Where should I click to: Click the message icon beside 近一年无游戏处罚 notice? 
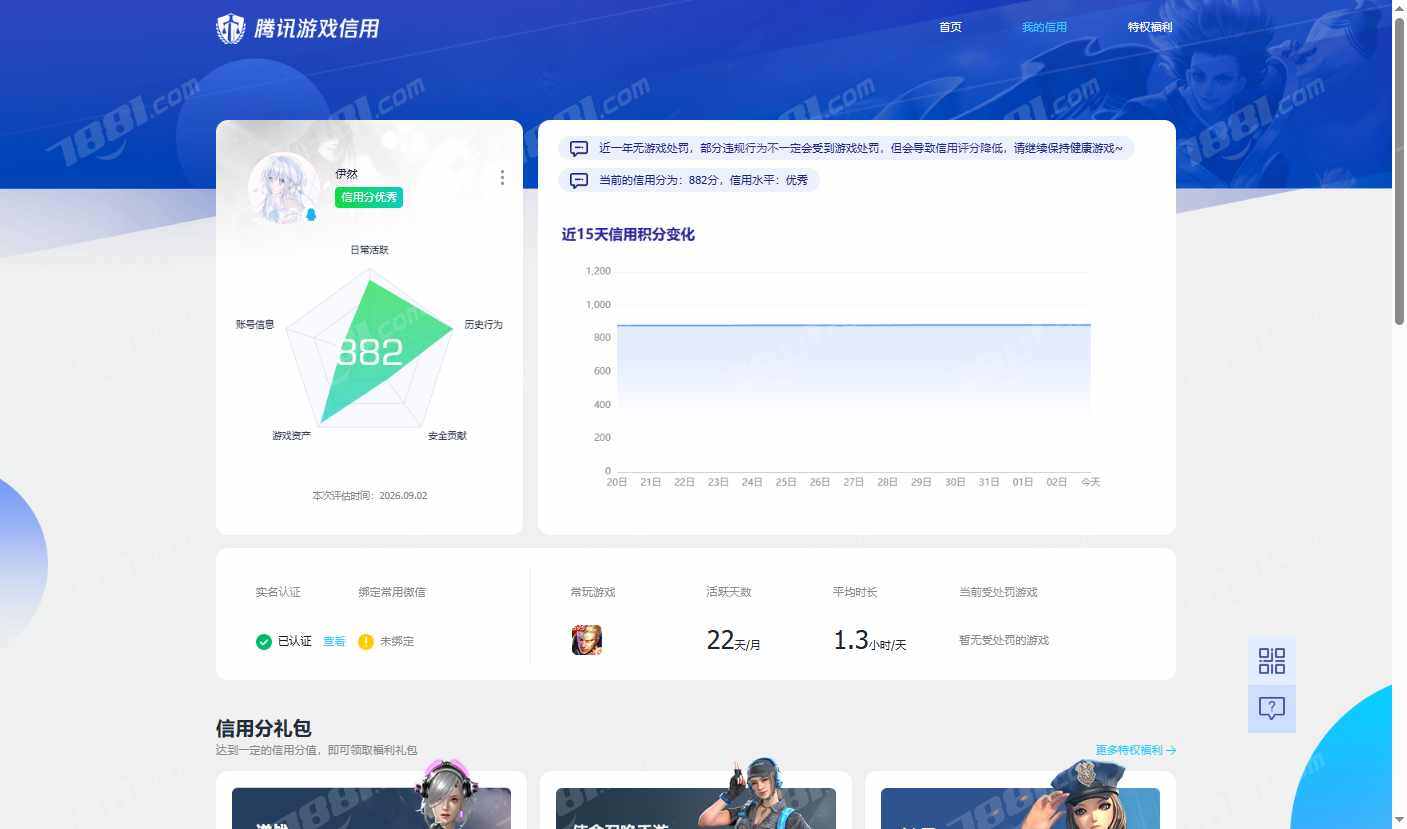579,148
